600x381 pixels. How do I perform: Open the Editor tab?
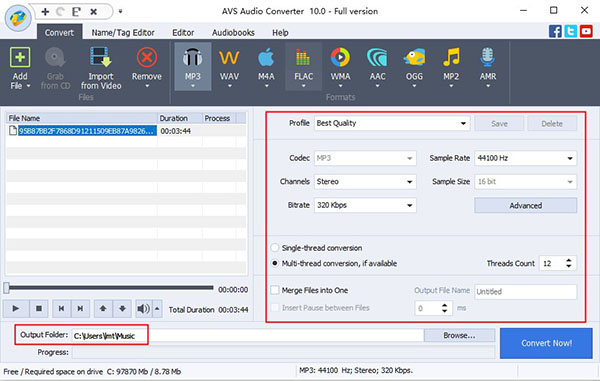[x=183, y=33]
